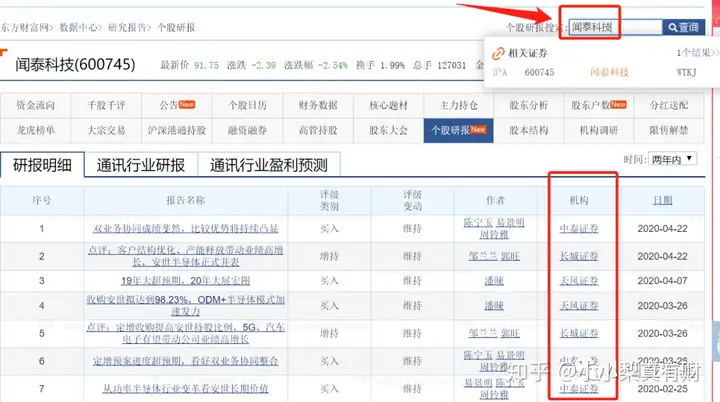The image size is (720, 402).
Task: Sort by the 日期 column header
Action: [662, 200]
